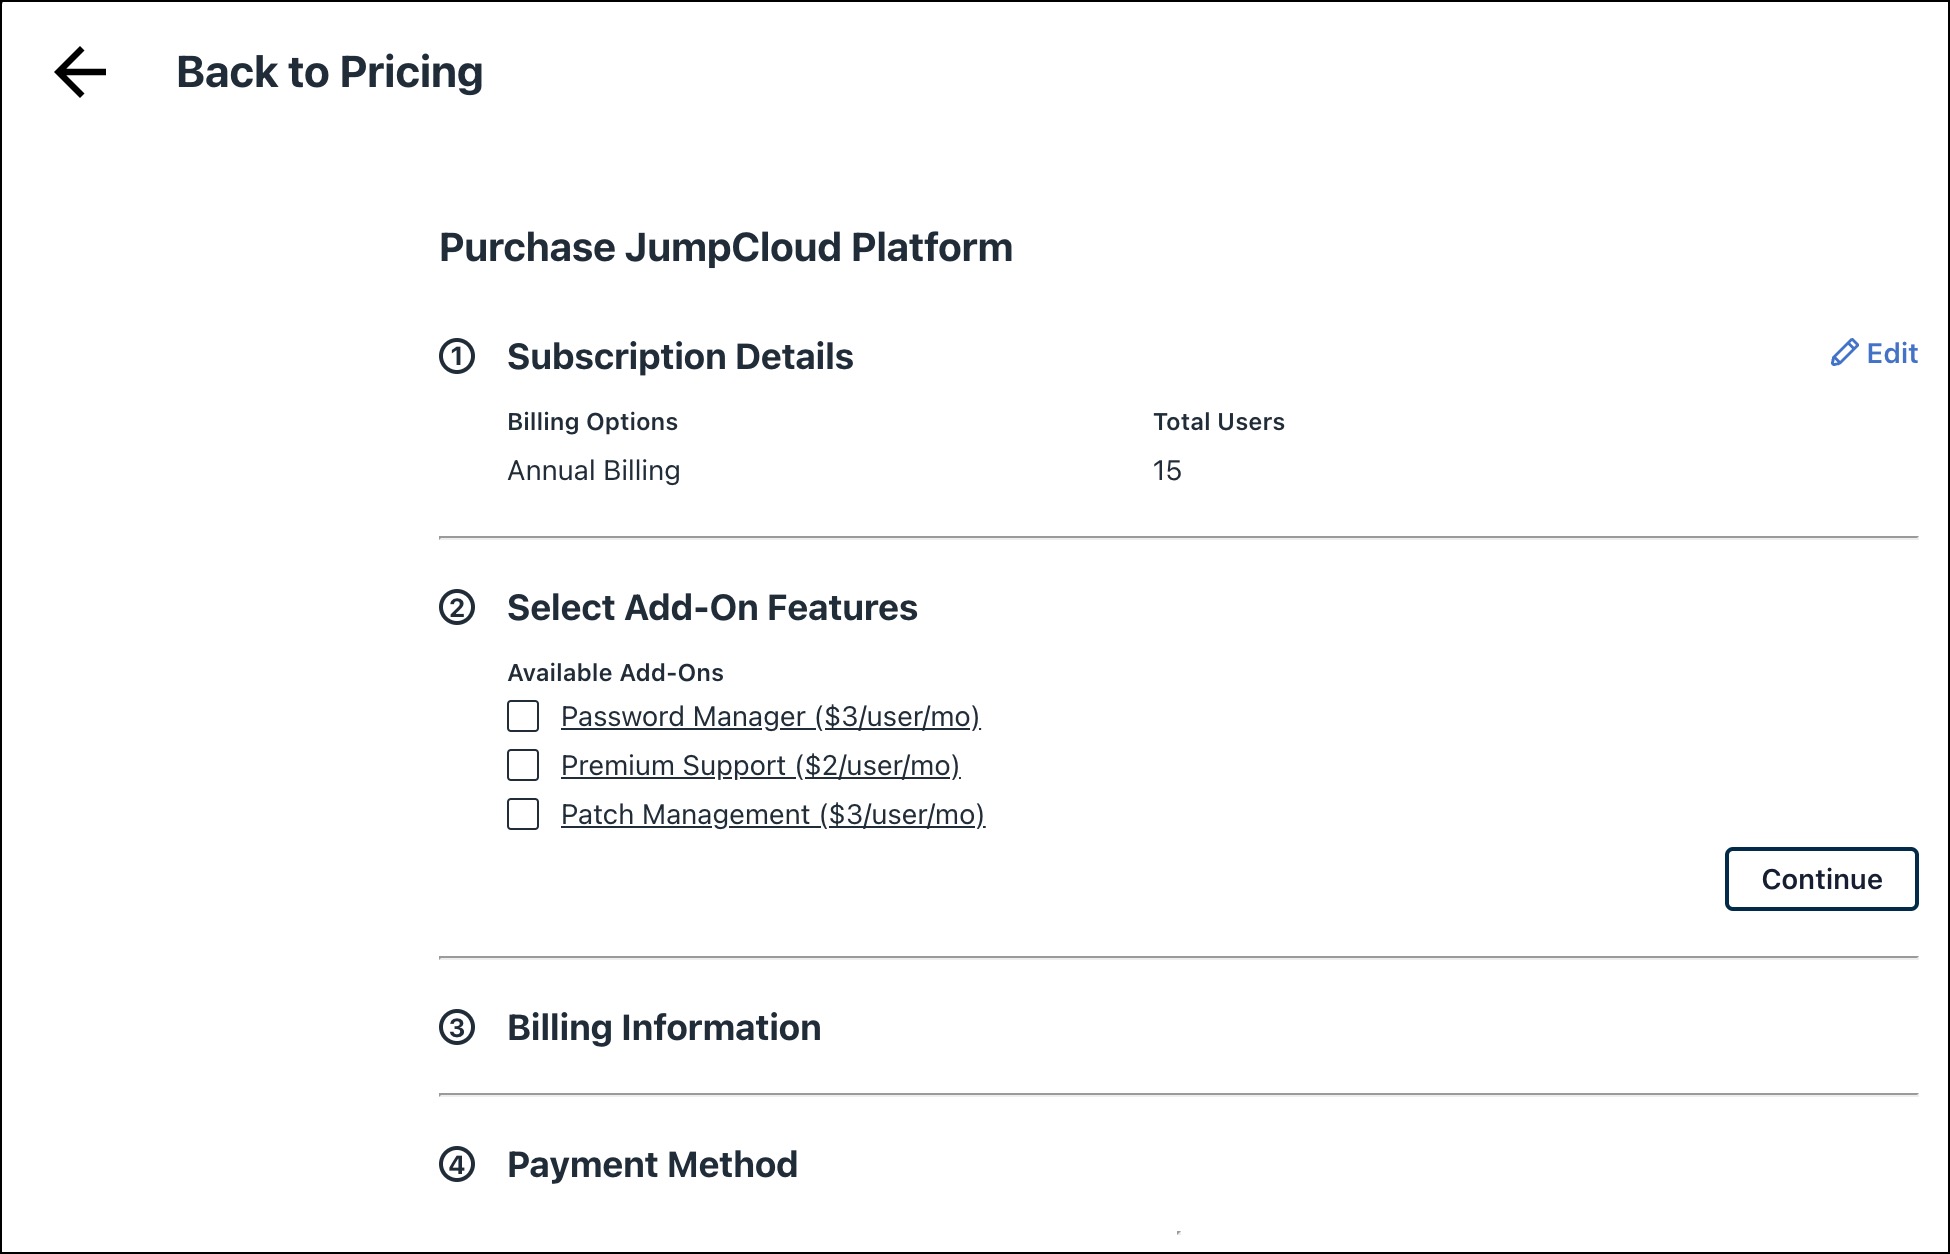Click the step 3 circle icon
The image size is (1950, 1254).
point(459,1028)
